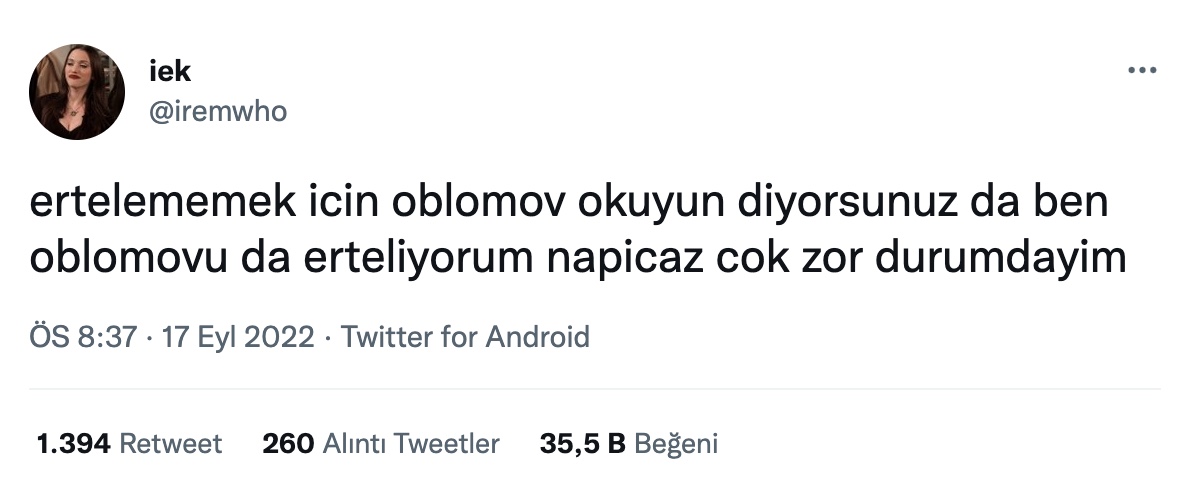Image resolution: width=1190 pixels, height=488 pixels.
Task: Open the 260 Alıntı Tweetler list
Action: tap(381, 443)
